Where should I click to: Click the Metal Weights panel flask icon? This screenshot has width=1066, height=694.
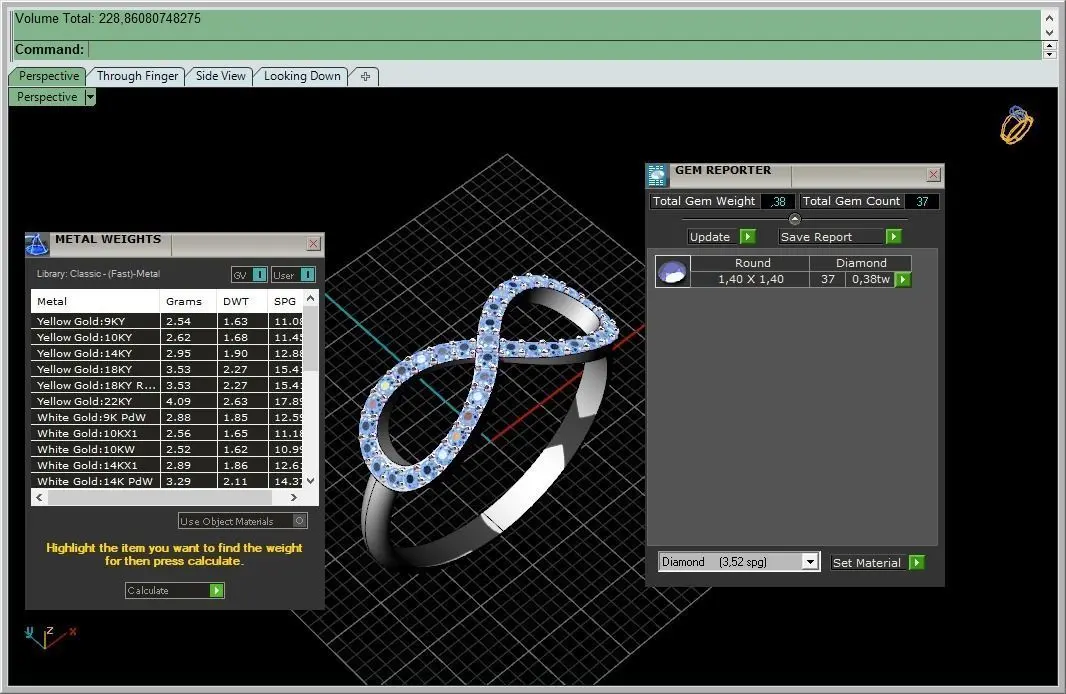coord(37,244)
